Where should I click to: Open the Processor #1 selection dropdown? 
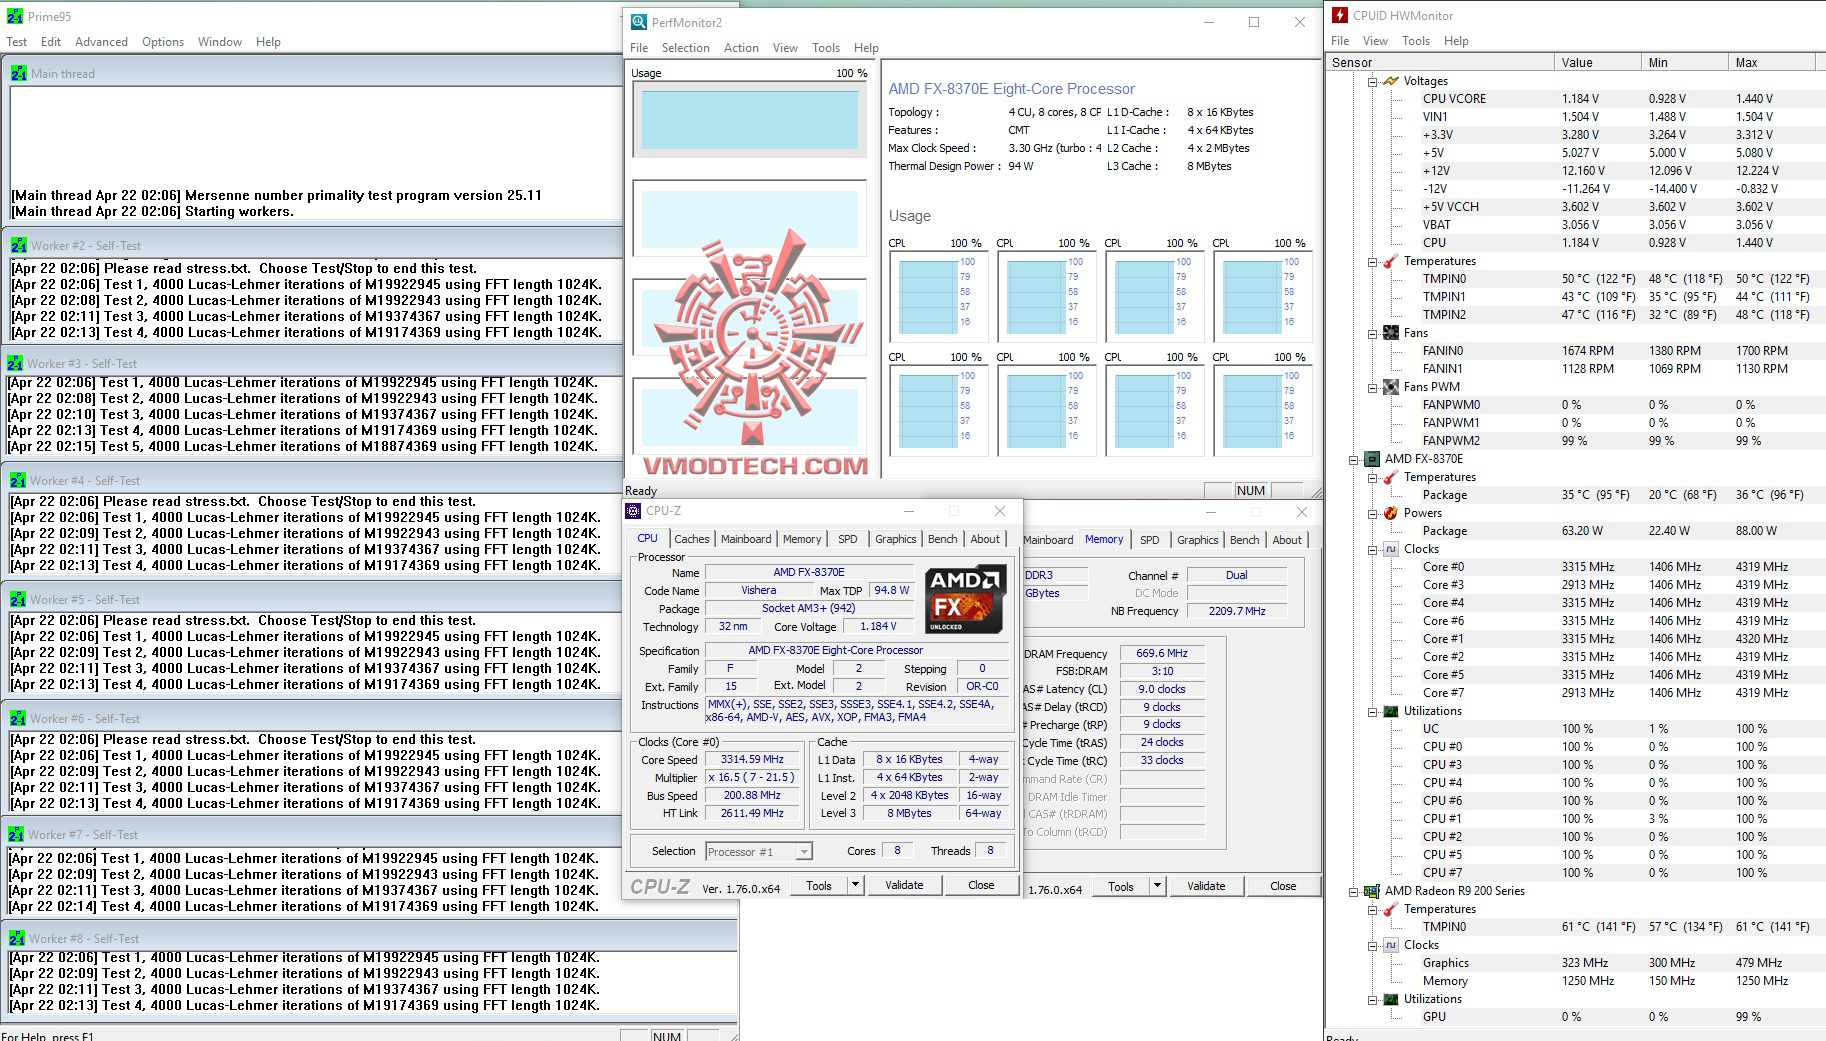click(804, 852)
